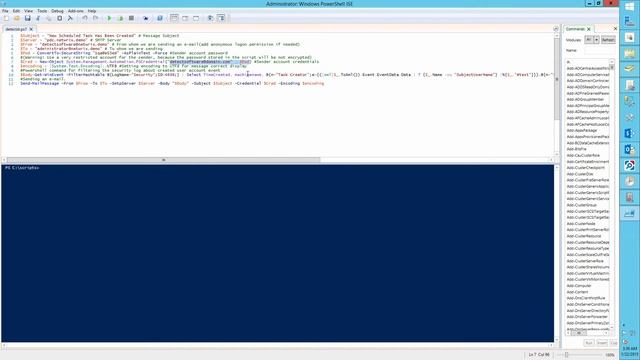
Task: Select Add-ClusterNode in the commands list
Action: (581, 224)
